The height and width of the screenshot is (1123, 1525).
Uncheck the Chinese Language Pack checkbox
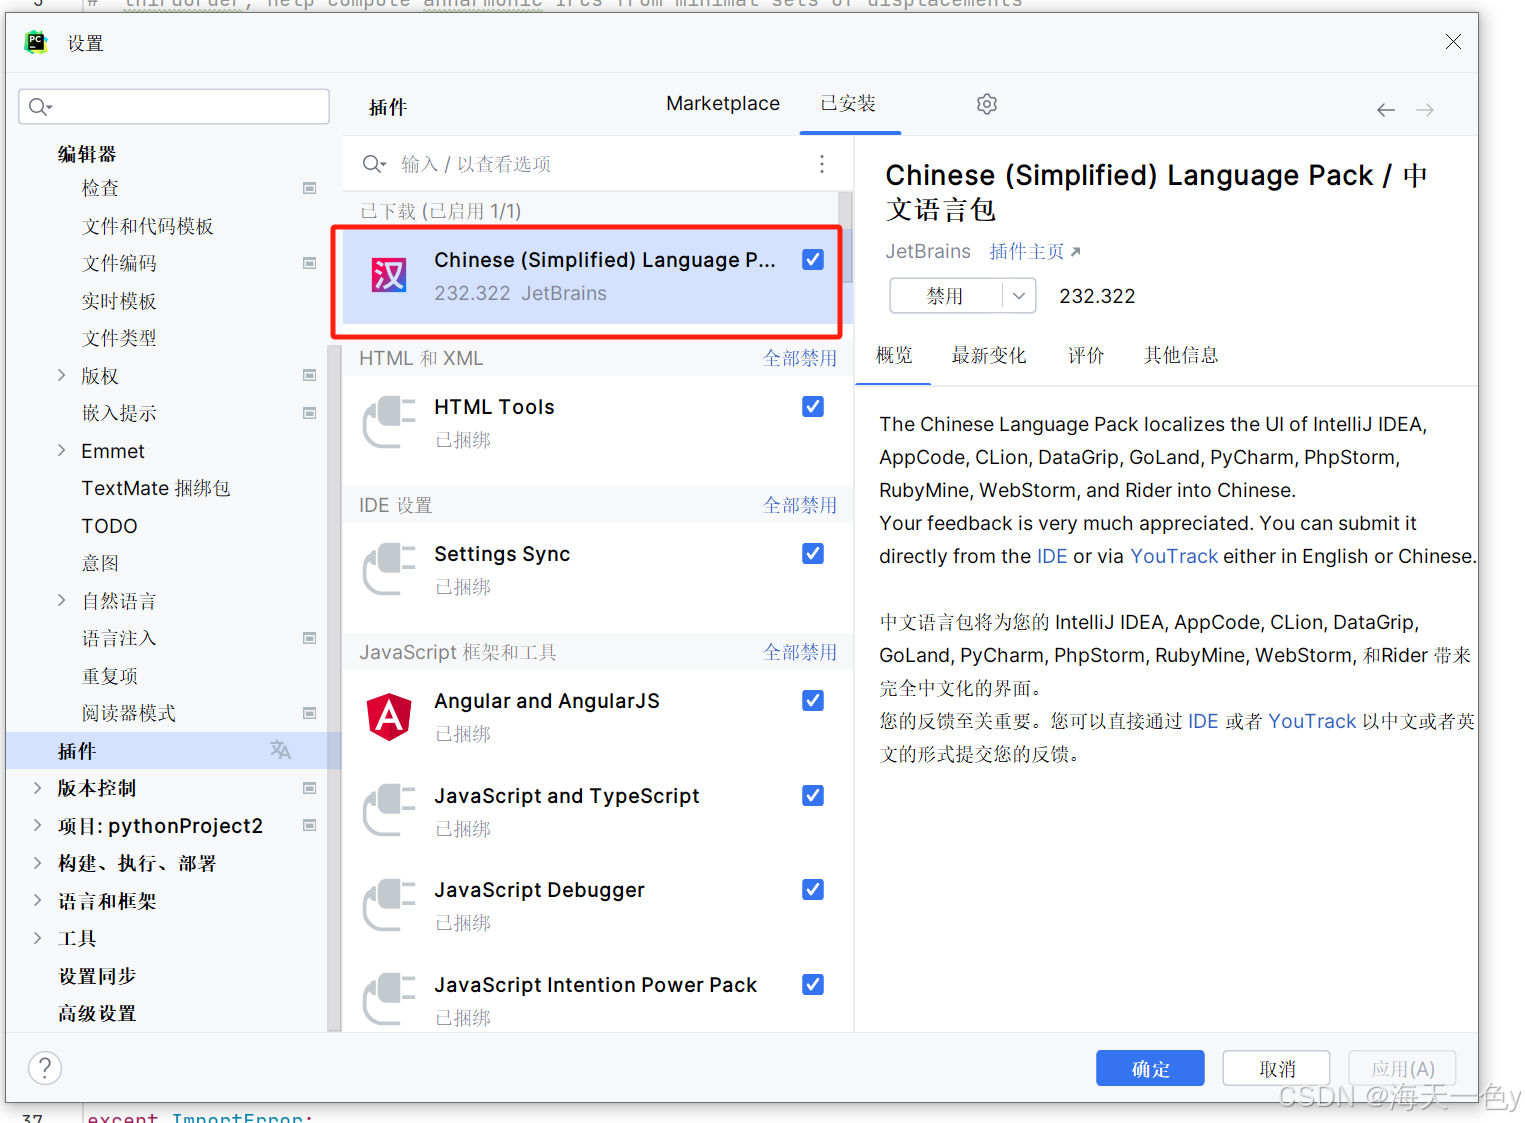pos(813,260)
